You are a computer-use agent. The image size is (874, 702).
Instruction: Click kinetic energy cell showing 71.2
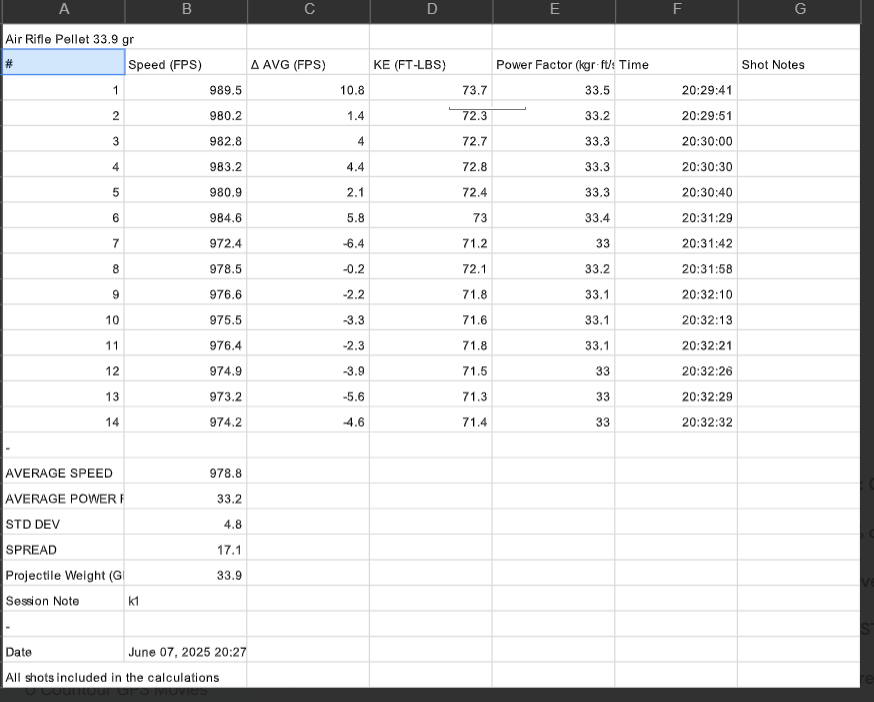point(431,243)
